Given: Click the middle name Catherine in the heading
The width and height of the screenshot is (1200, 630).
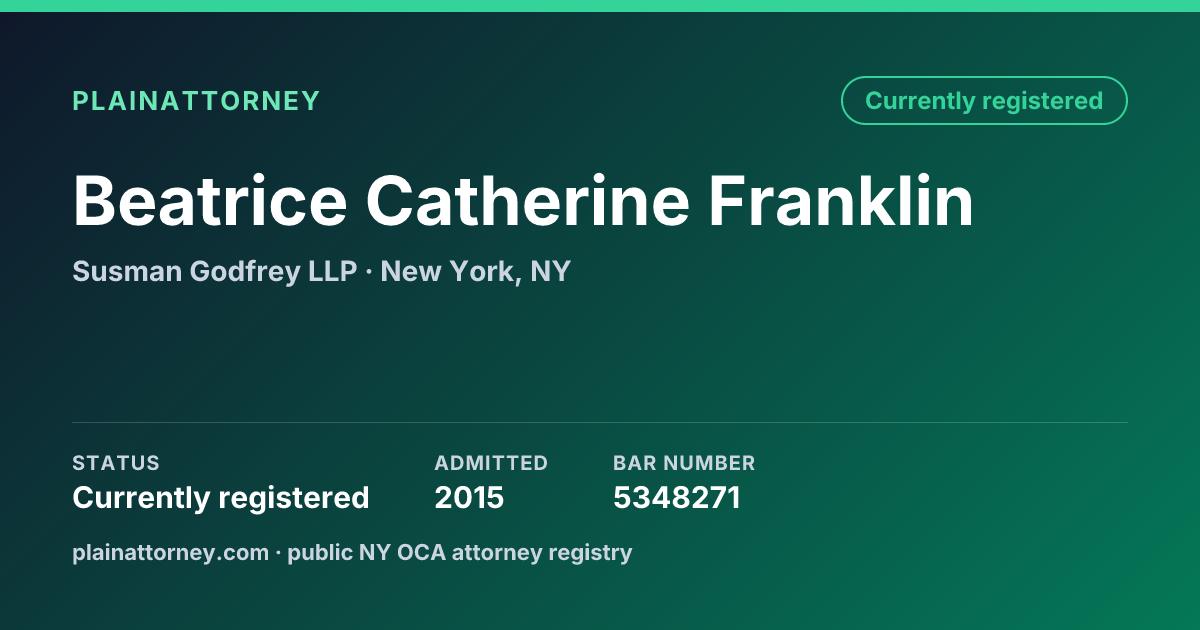Looking at the screenshot, I should [x=528, y=200].
